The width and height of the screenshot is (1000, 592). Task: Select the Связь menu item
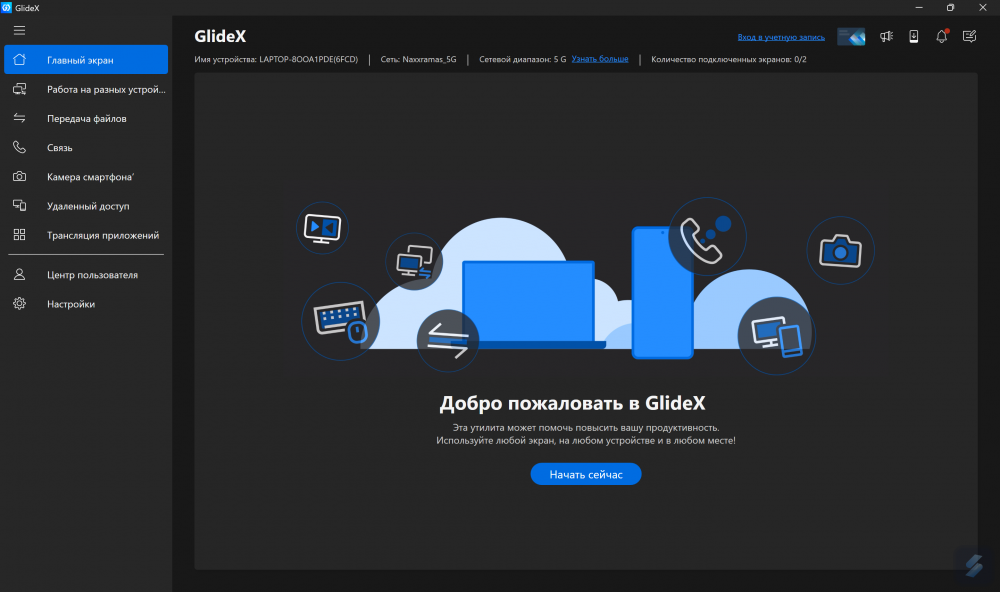point(86,147)
